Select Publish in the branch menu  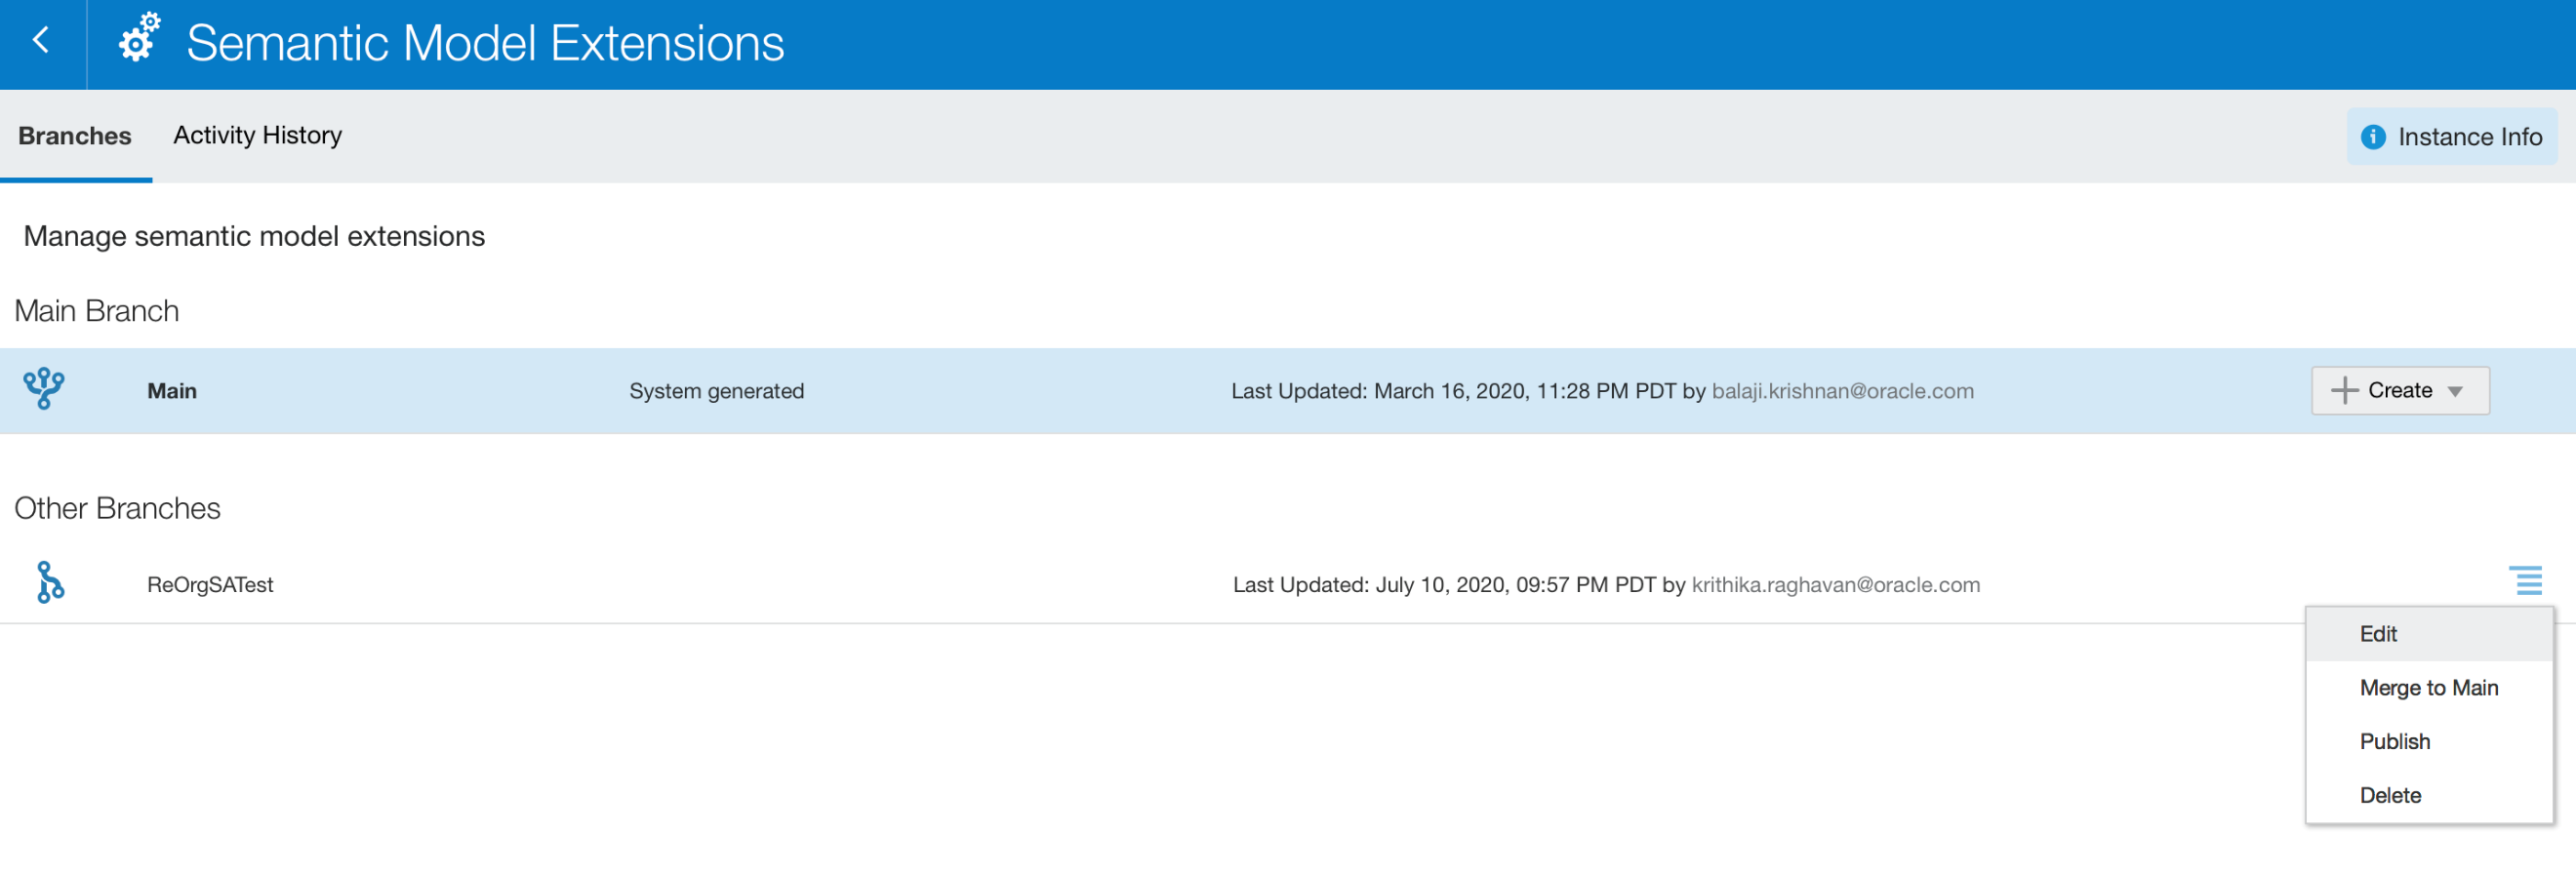pyautogui.click(x=2394, y=742)
